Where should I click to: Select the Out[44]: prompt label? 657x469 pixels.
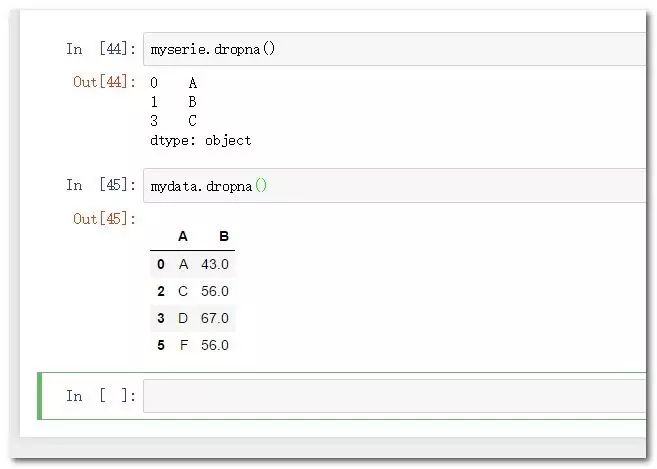(x=104, y=82)
